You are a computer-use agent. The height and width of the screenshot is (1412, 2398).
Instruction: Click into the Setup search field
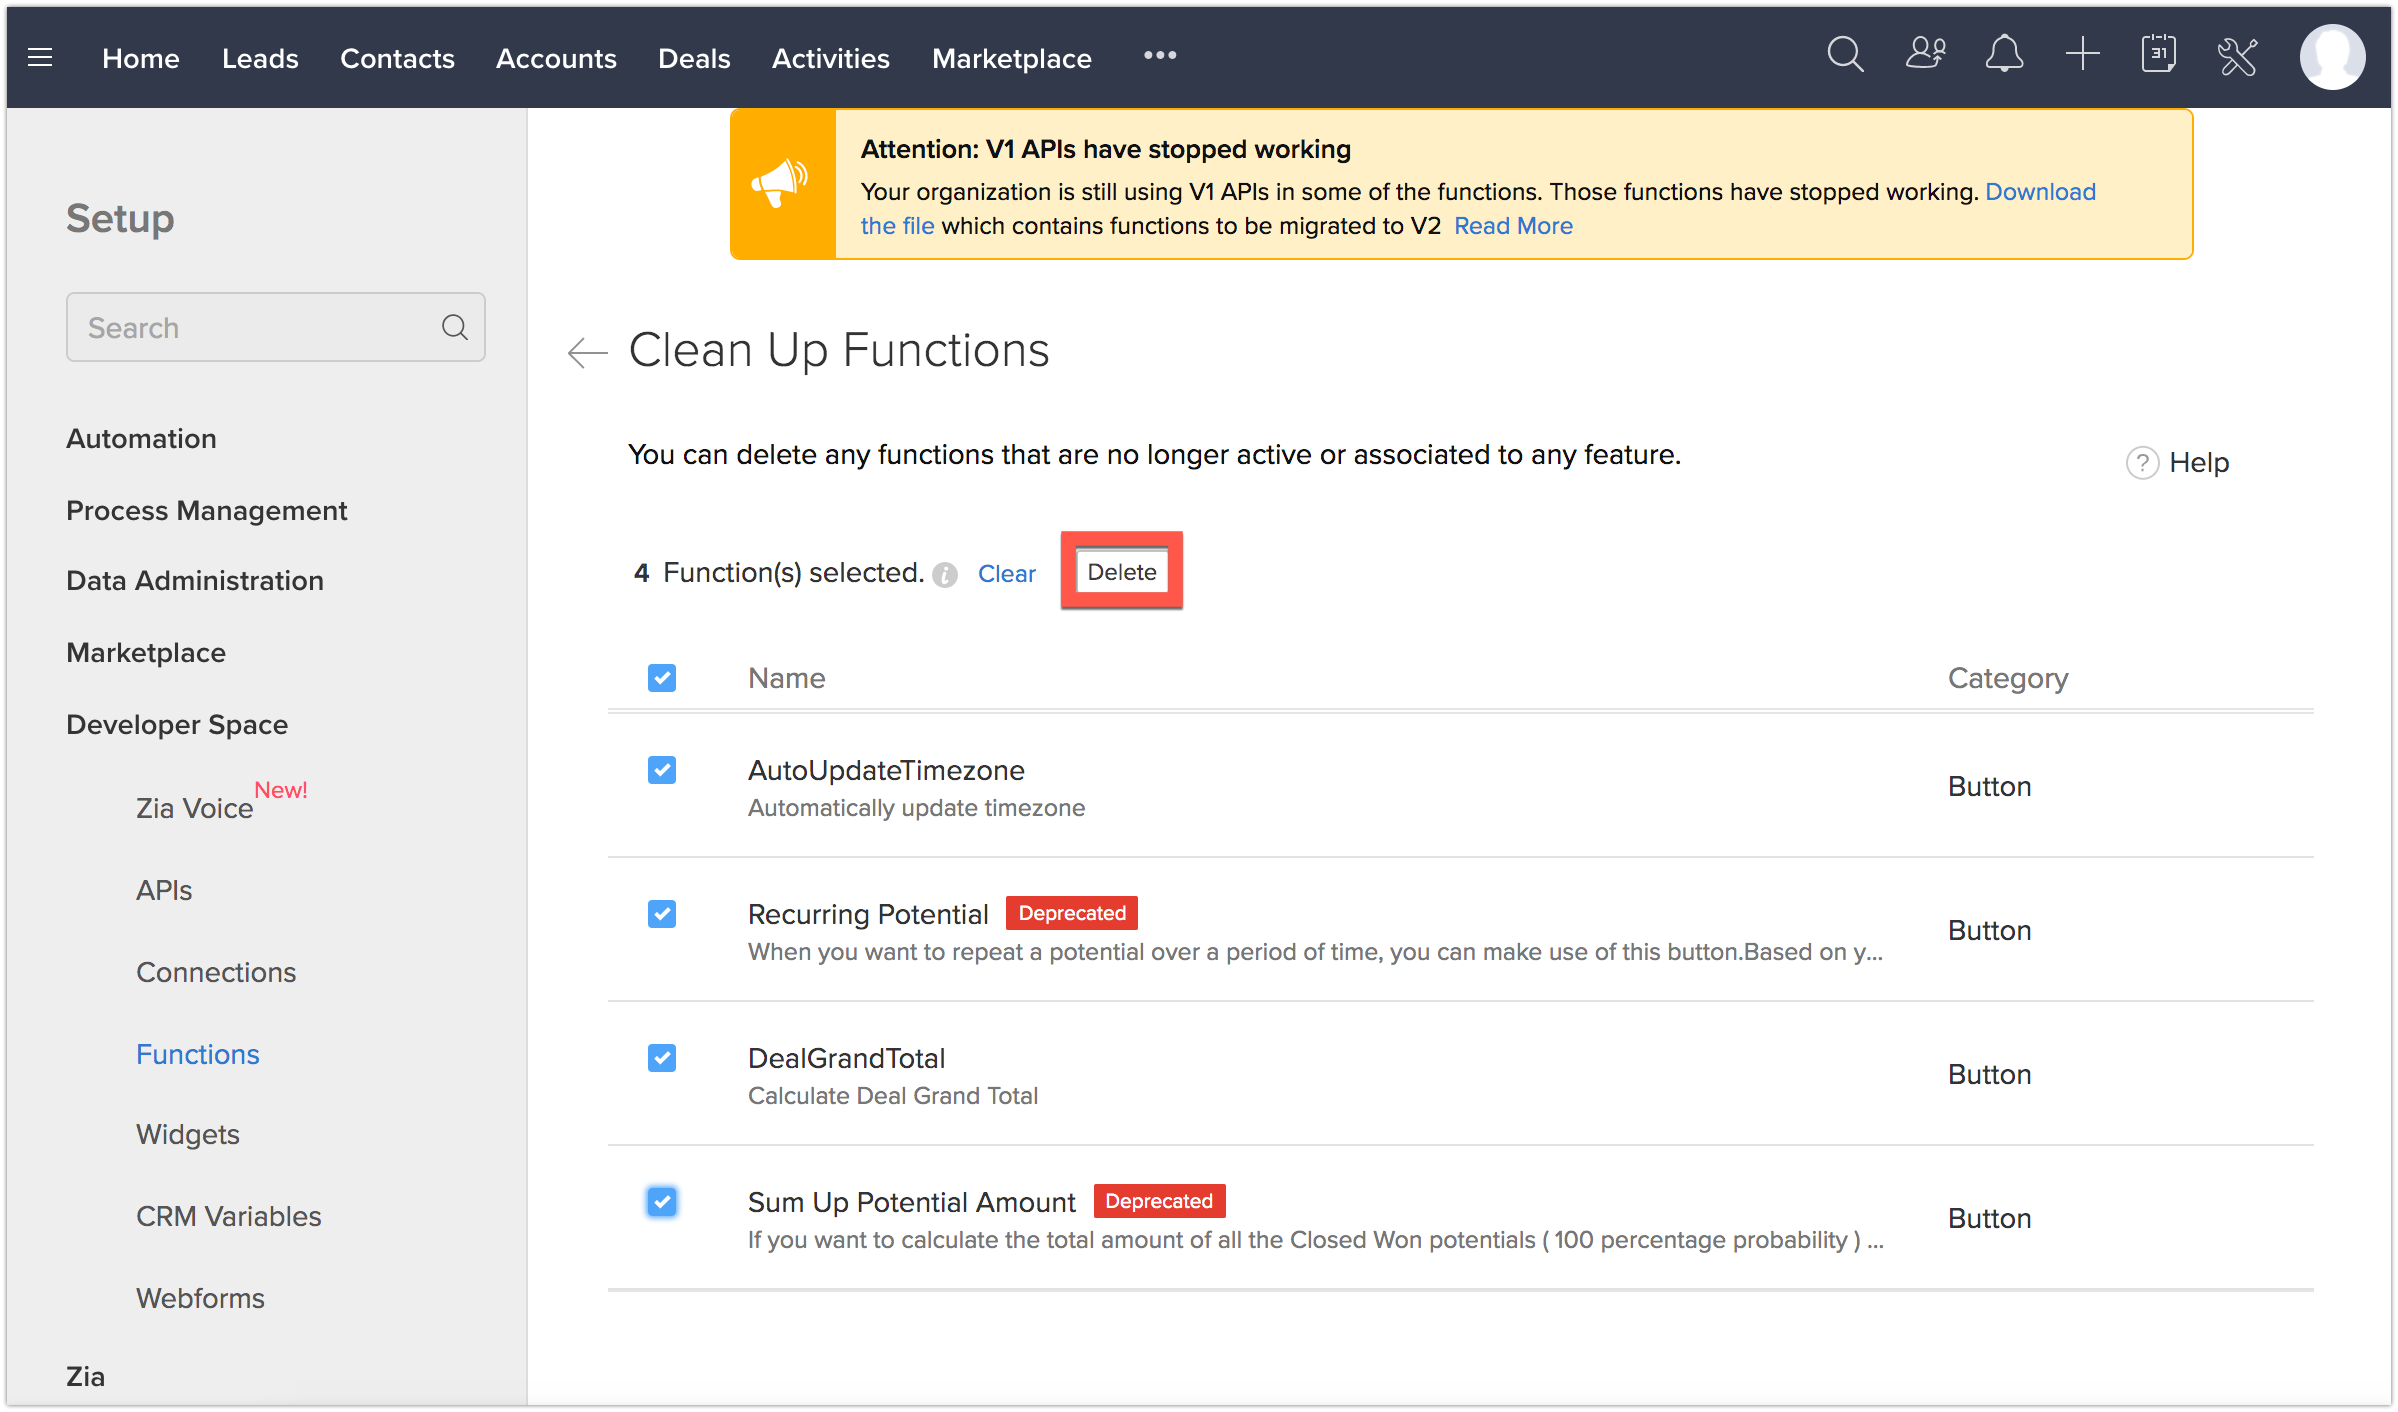276,327
